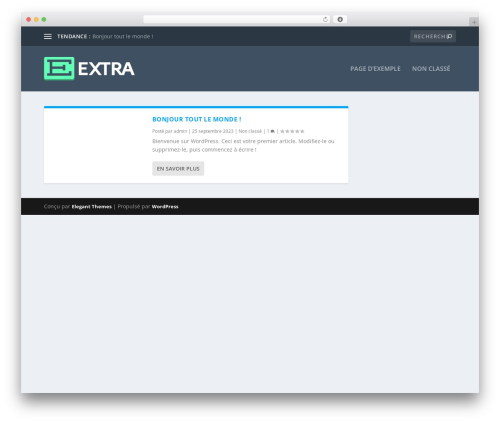Click the admin author link
This screenshot has width=500, height=423.
(x=180, y=131)
